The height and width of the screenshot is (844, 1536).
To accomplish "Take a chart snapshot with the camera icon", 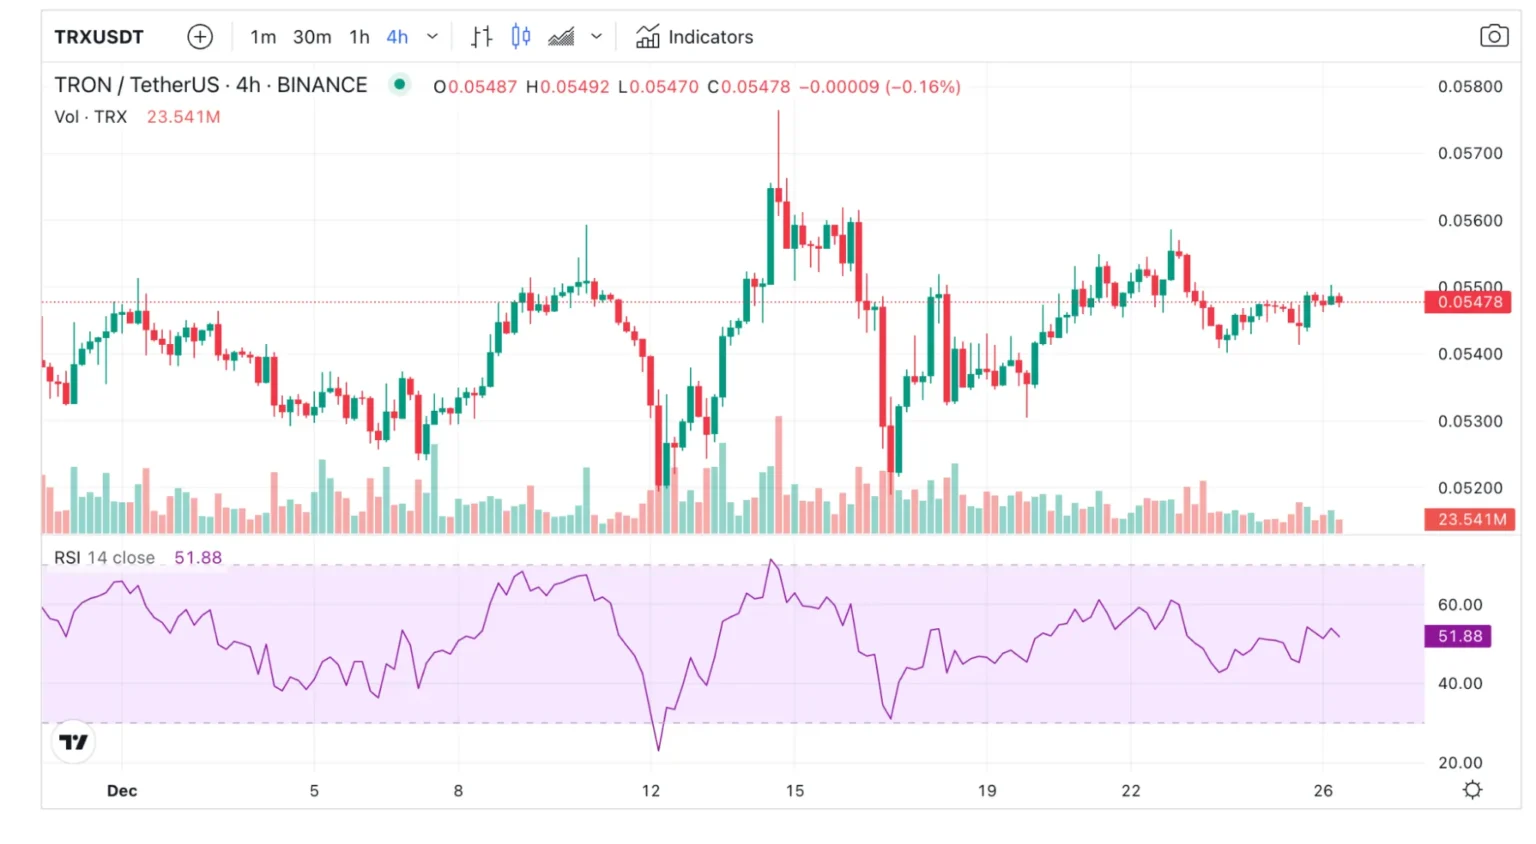I will click(1494, 35).
